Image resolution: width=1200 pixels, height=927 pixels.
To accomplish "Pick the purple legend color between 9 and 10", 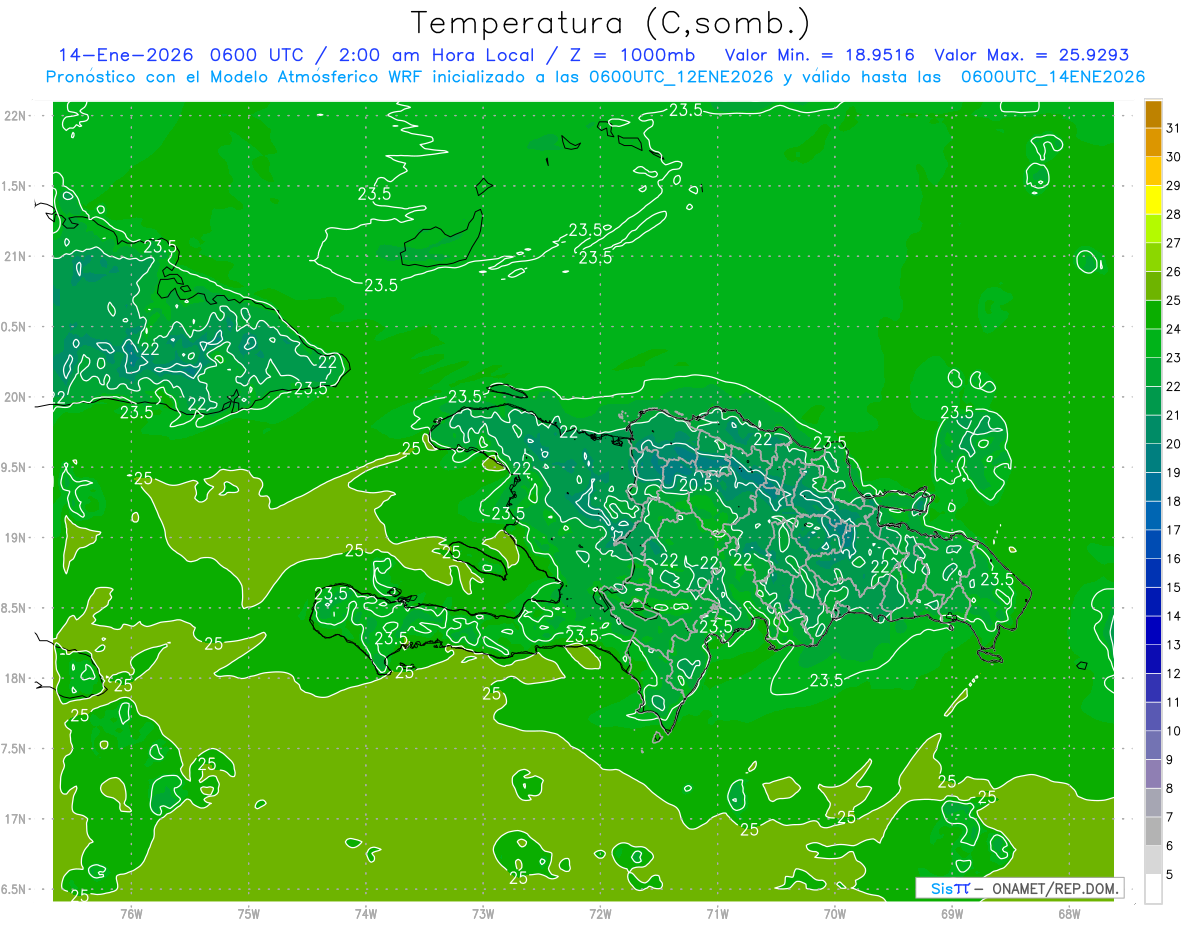I will pyautogui.click(x=1153, y=746).
